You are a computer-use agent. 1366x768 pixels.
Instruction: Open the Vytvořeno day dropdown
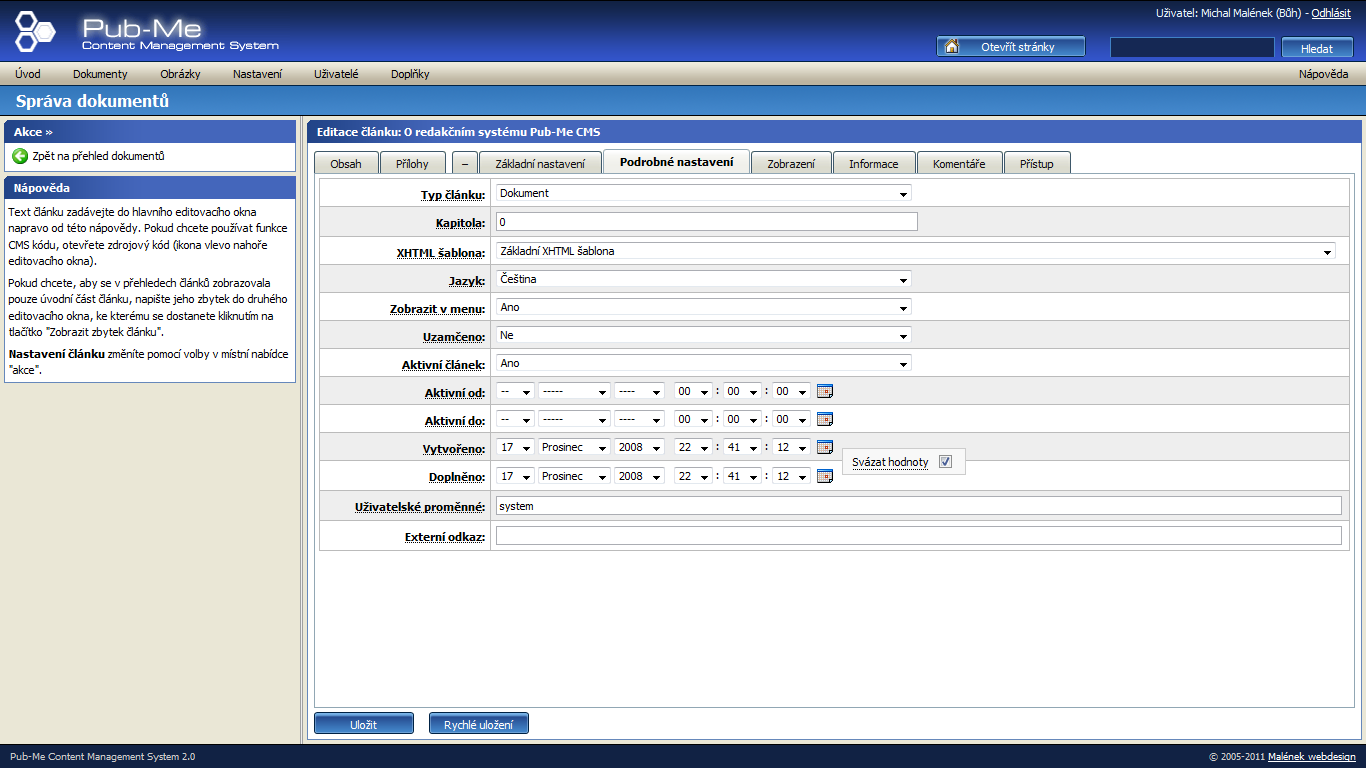[516, 448]
